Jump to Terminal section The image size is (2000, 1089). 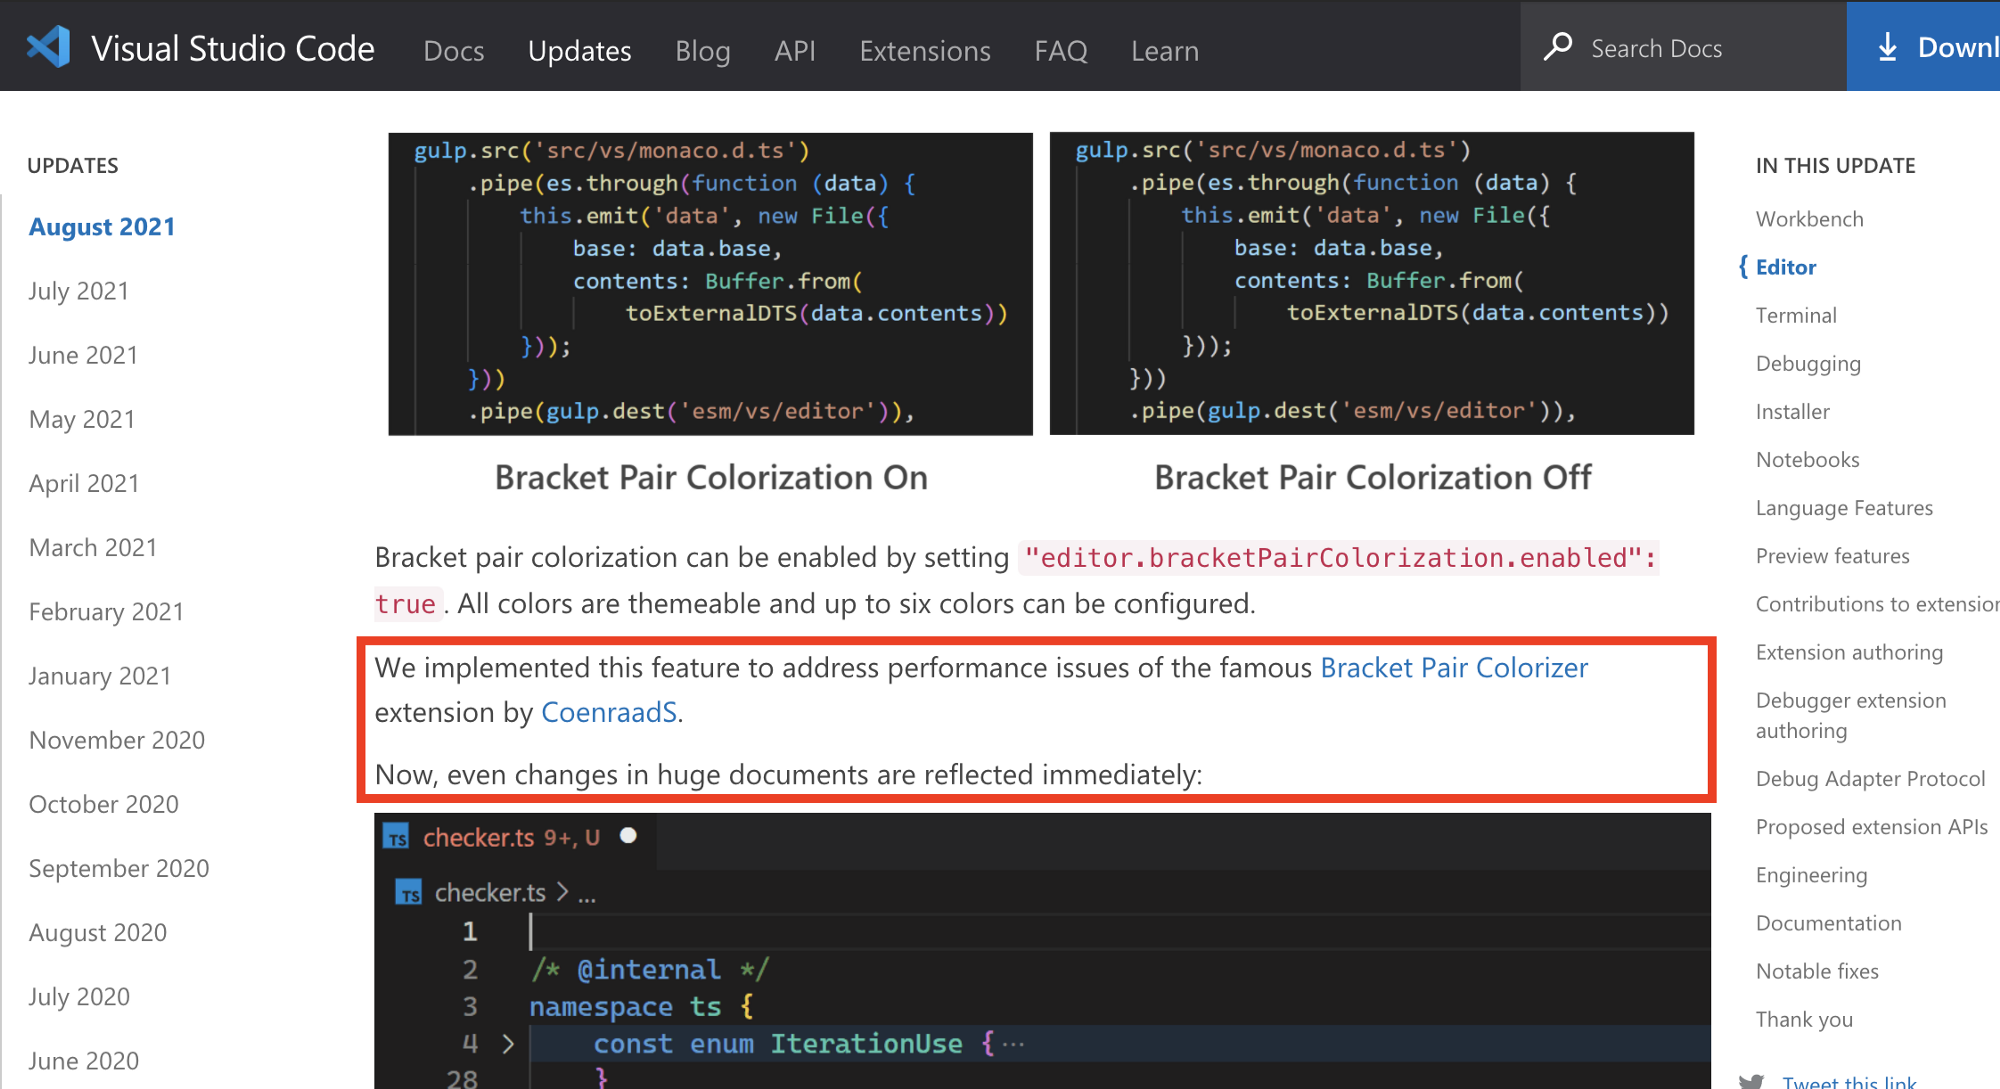click(1796, 315)
